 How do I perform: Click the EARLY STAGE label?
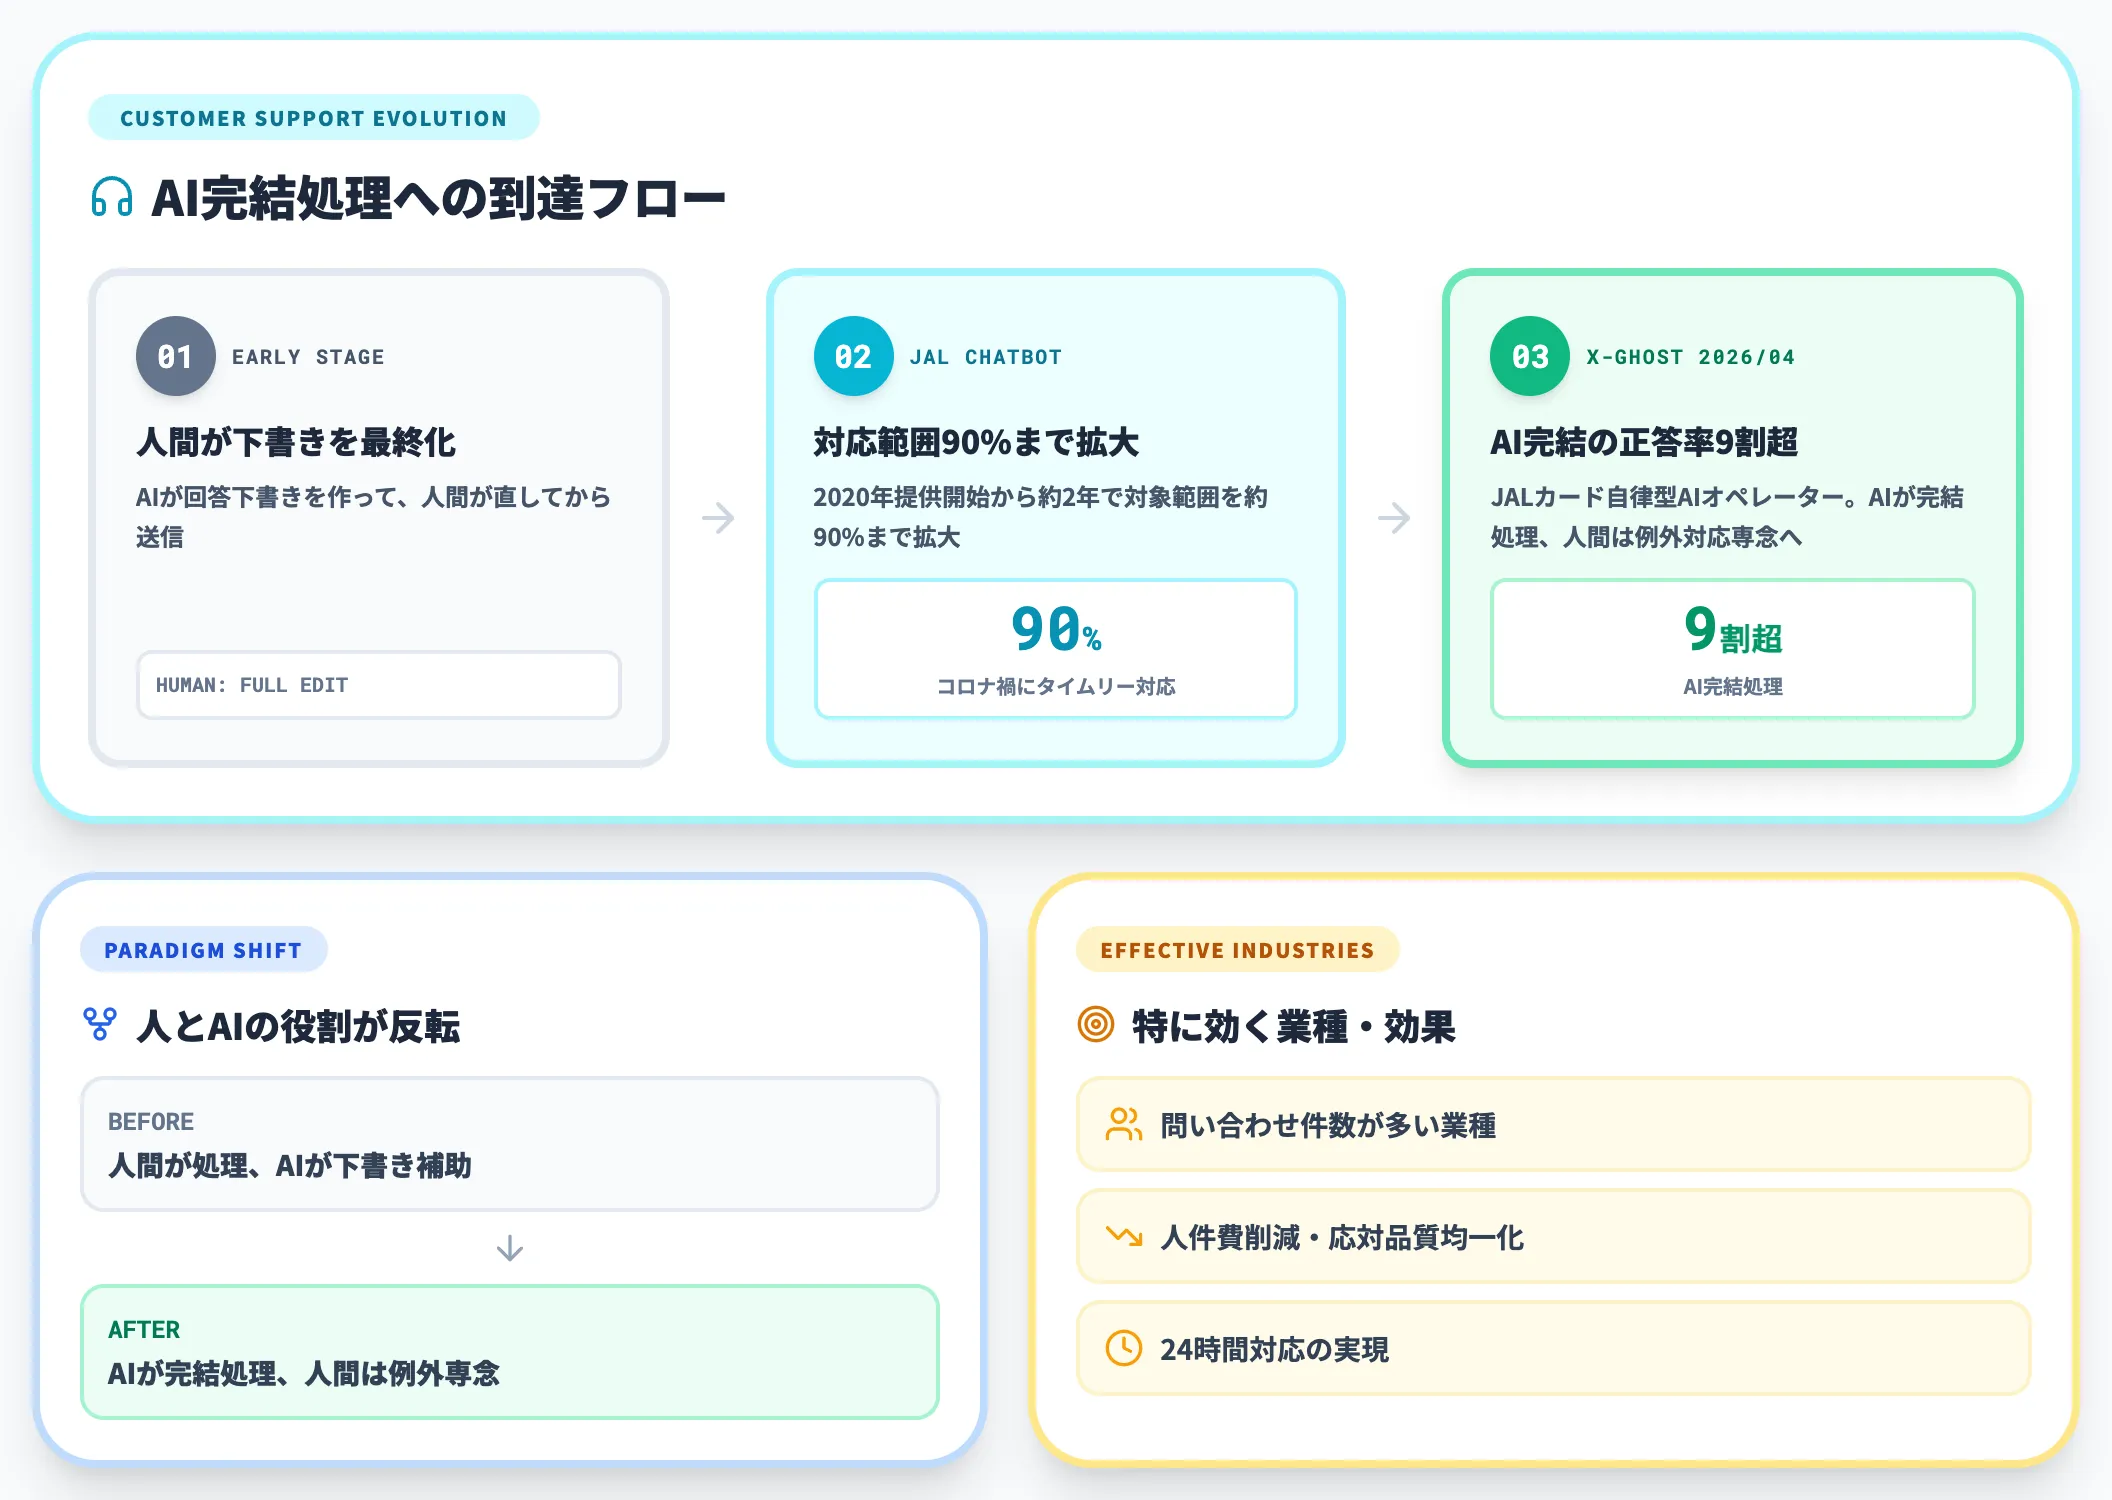pos(308,357)
